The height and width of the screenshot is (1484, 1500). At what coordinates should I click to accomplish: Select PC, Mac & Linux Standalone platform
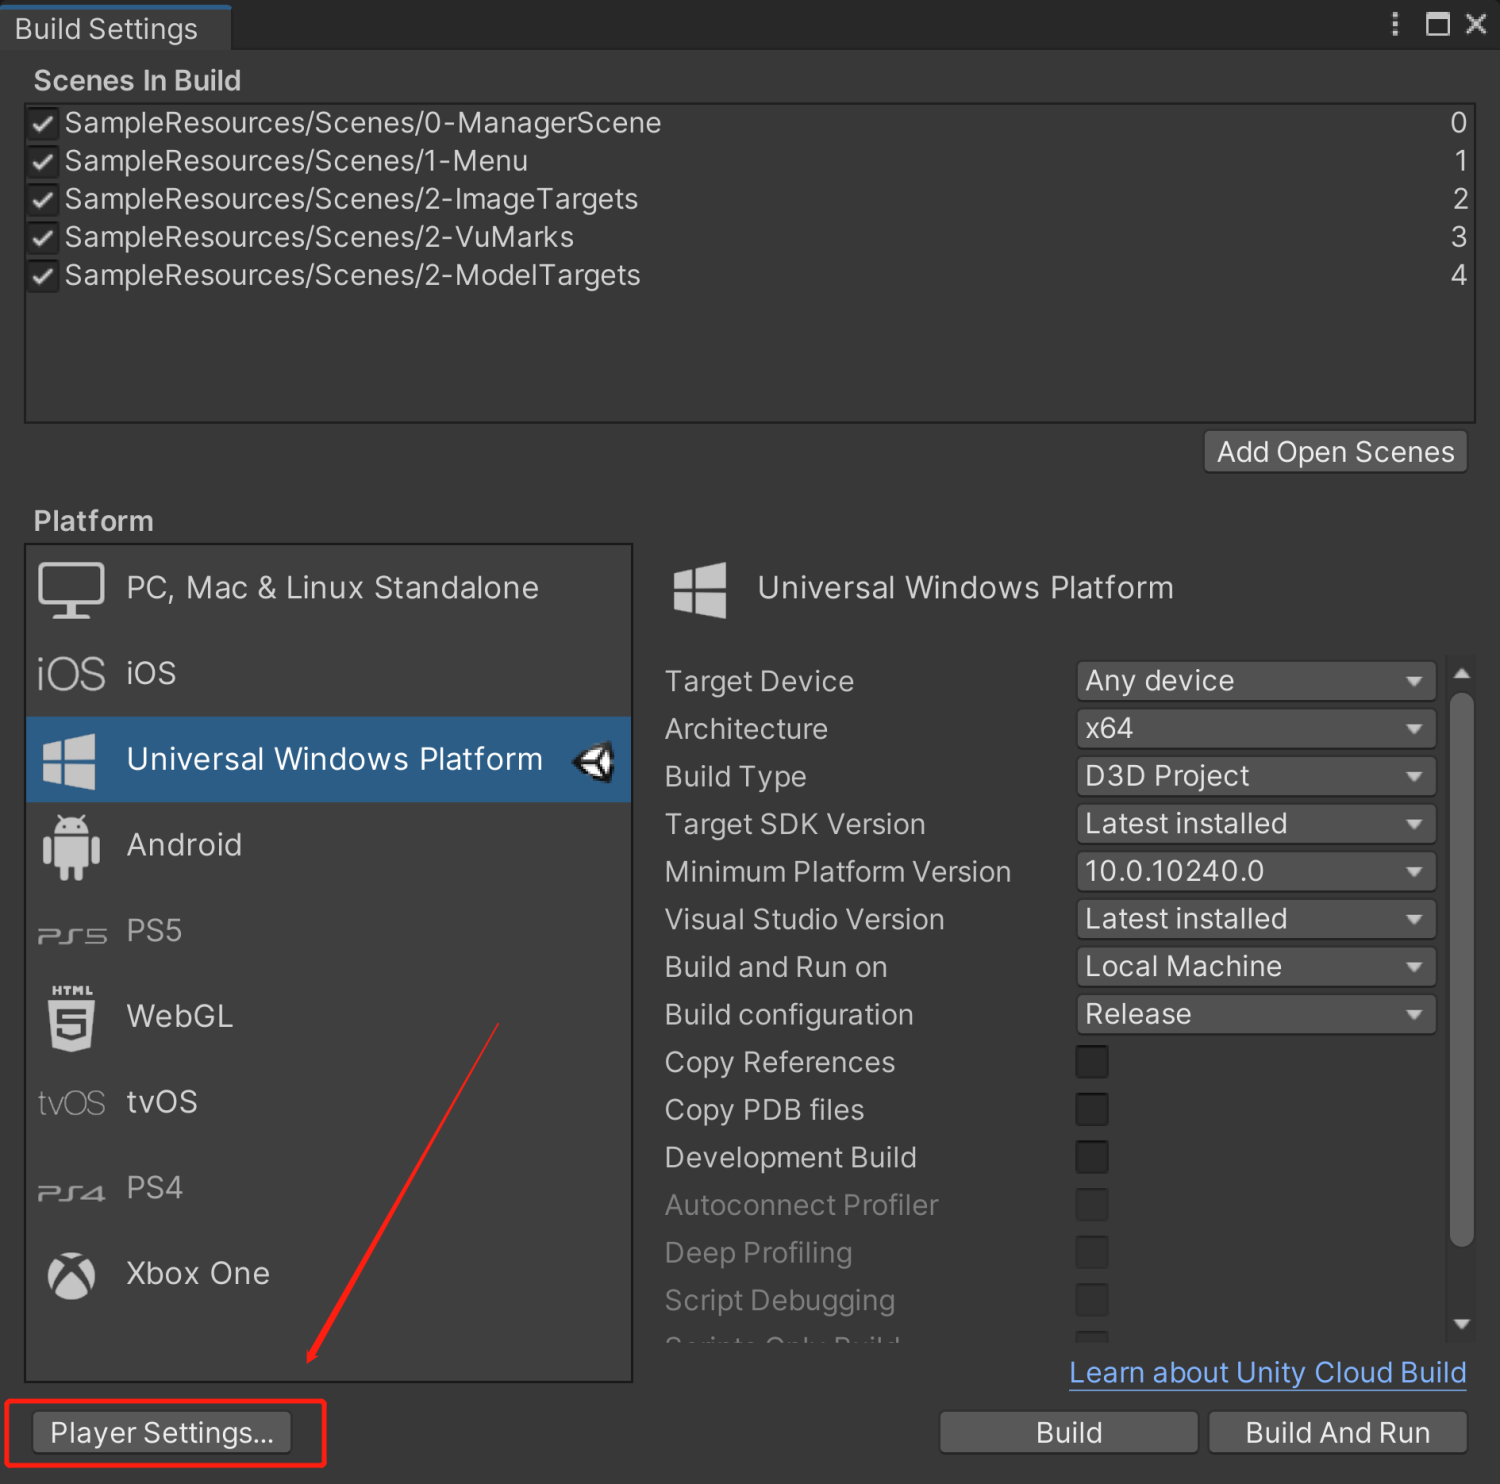tap(329, 588)
